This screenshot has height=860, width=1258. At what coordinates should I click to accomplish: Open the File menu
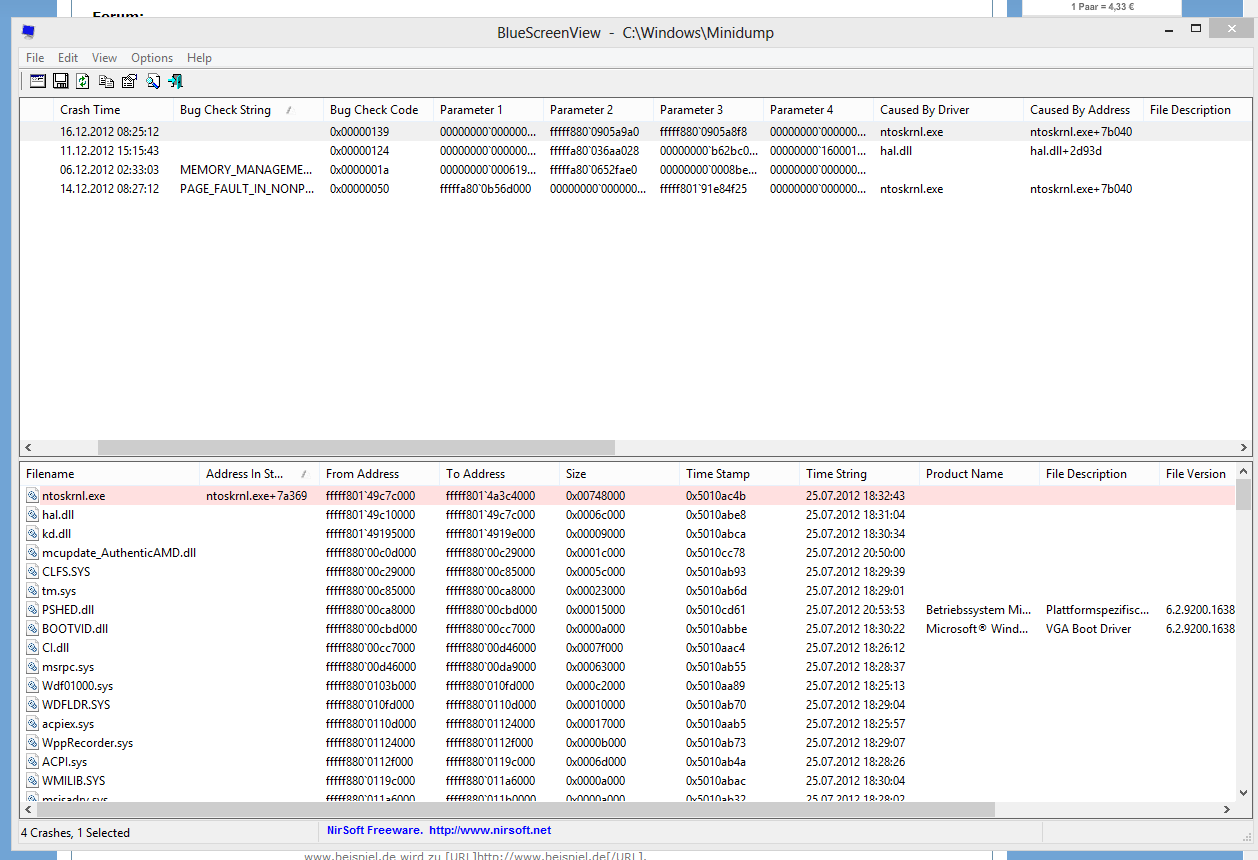click(35, 58)
